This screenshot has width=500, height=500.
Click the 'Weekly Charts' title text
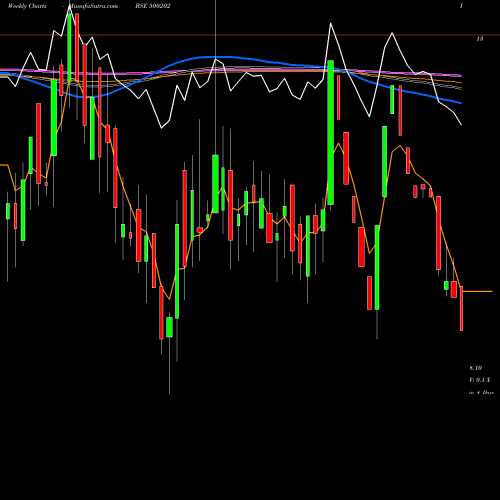click(28, 6)
